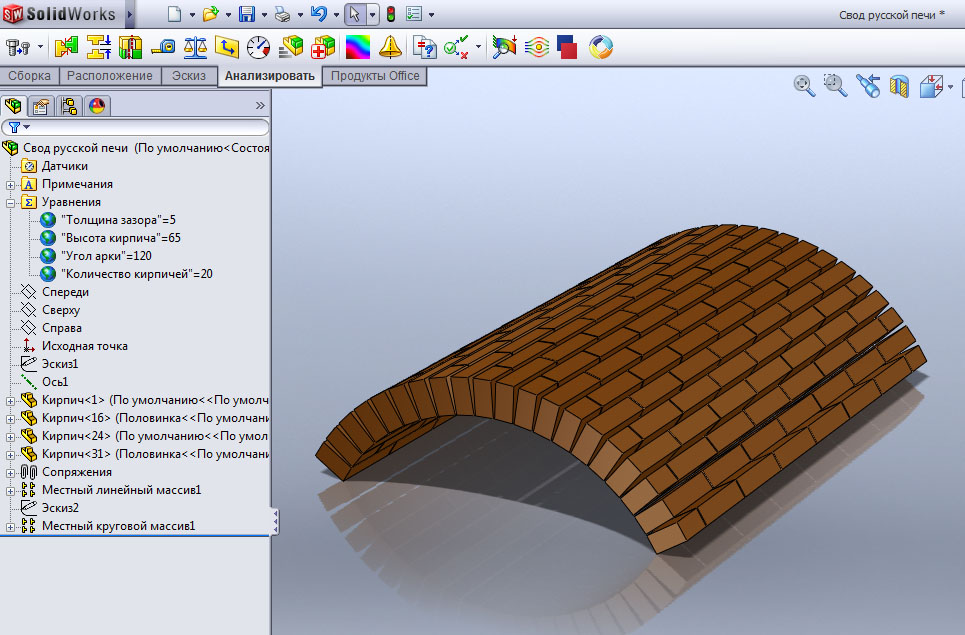Viewport: 965px width, 635px height.
Task: Click the Measure tool icon
Action: coord(163,47)
